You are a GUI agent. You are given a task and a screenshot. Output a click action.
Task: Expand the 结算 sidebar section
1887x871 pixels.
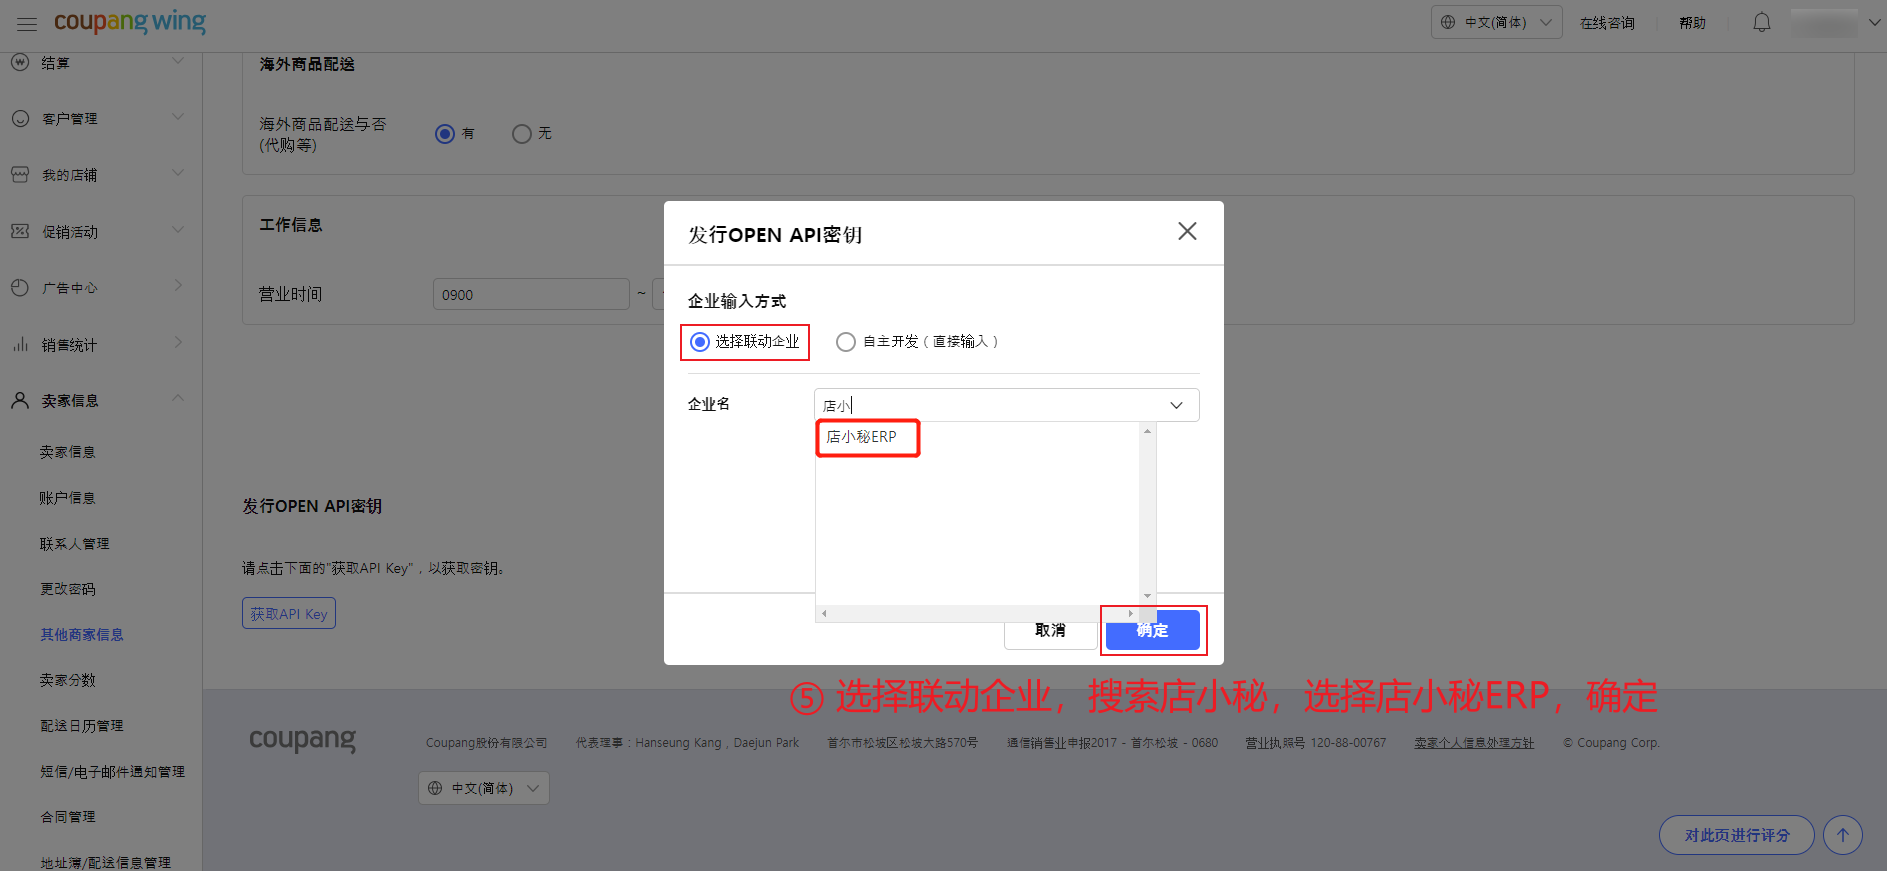click(178, 62)
